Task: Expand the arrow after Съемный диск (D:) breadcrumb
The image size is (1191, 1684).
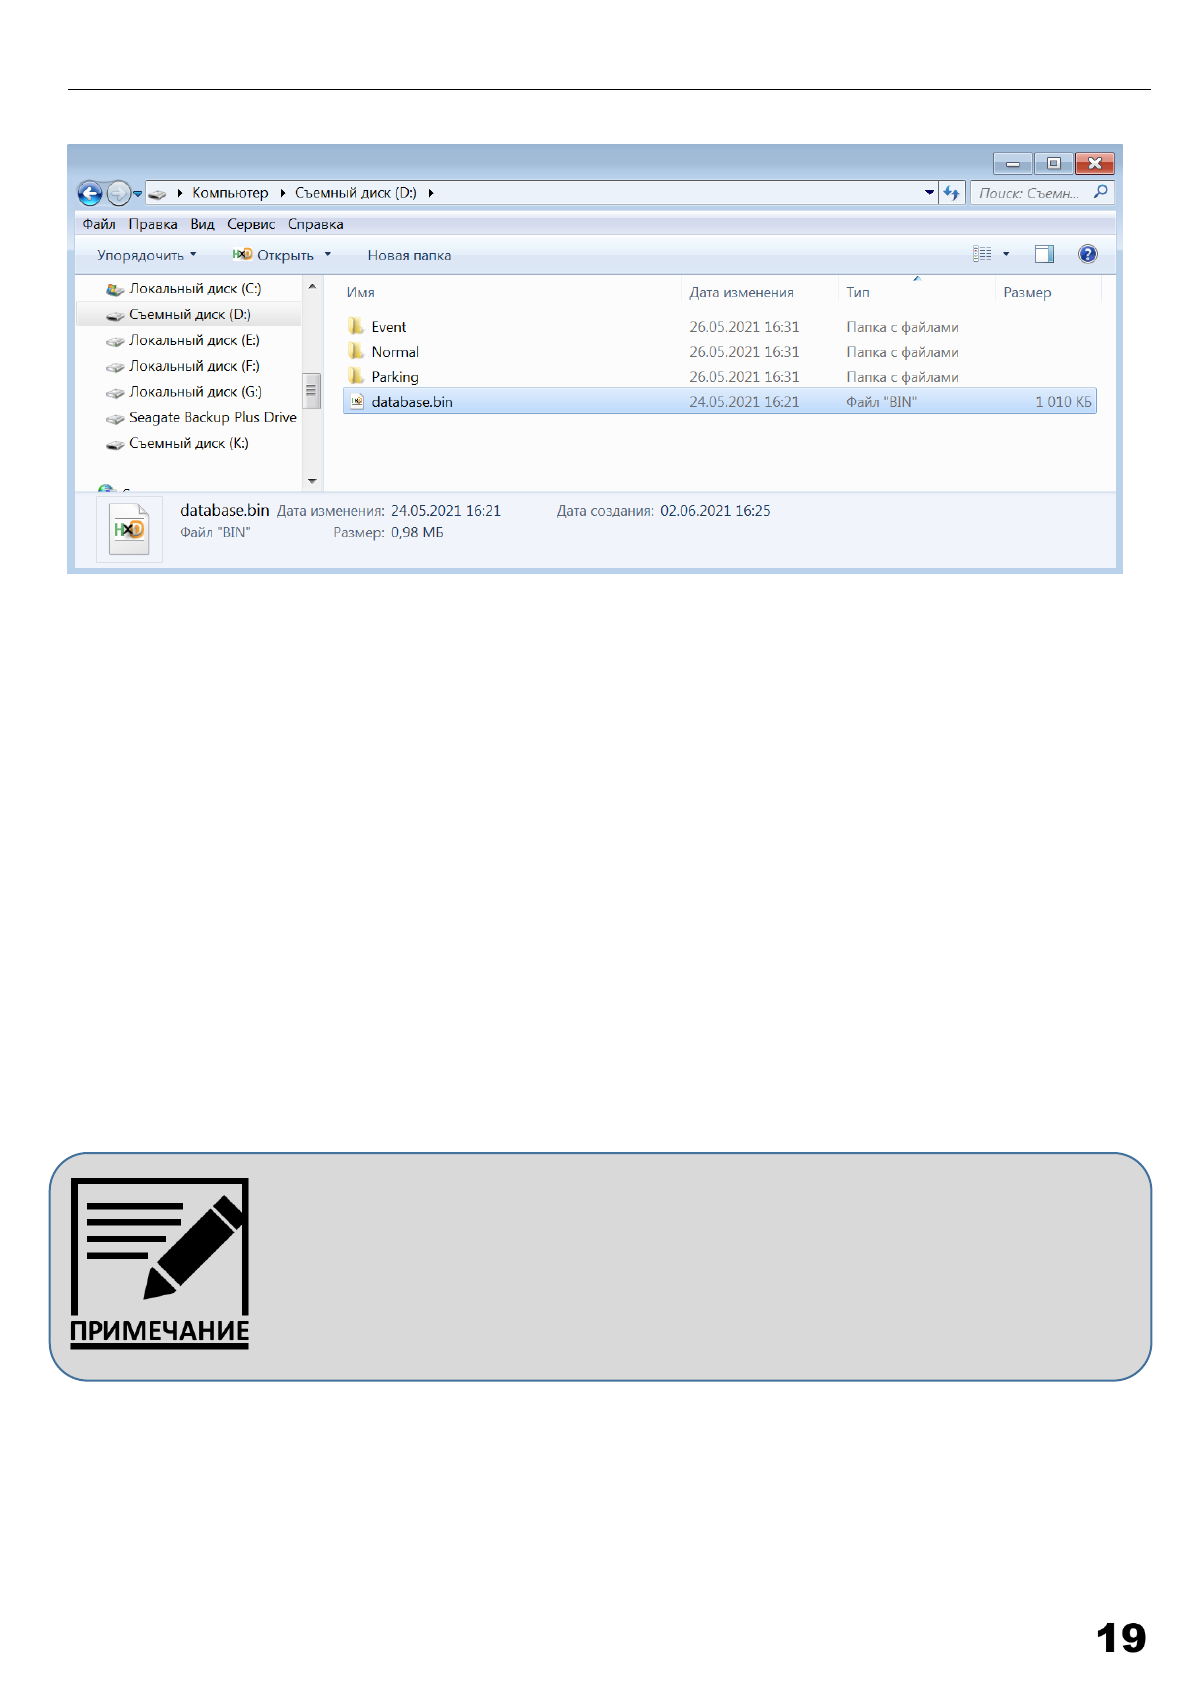Action: click(x=431, y=193)
